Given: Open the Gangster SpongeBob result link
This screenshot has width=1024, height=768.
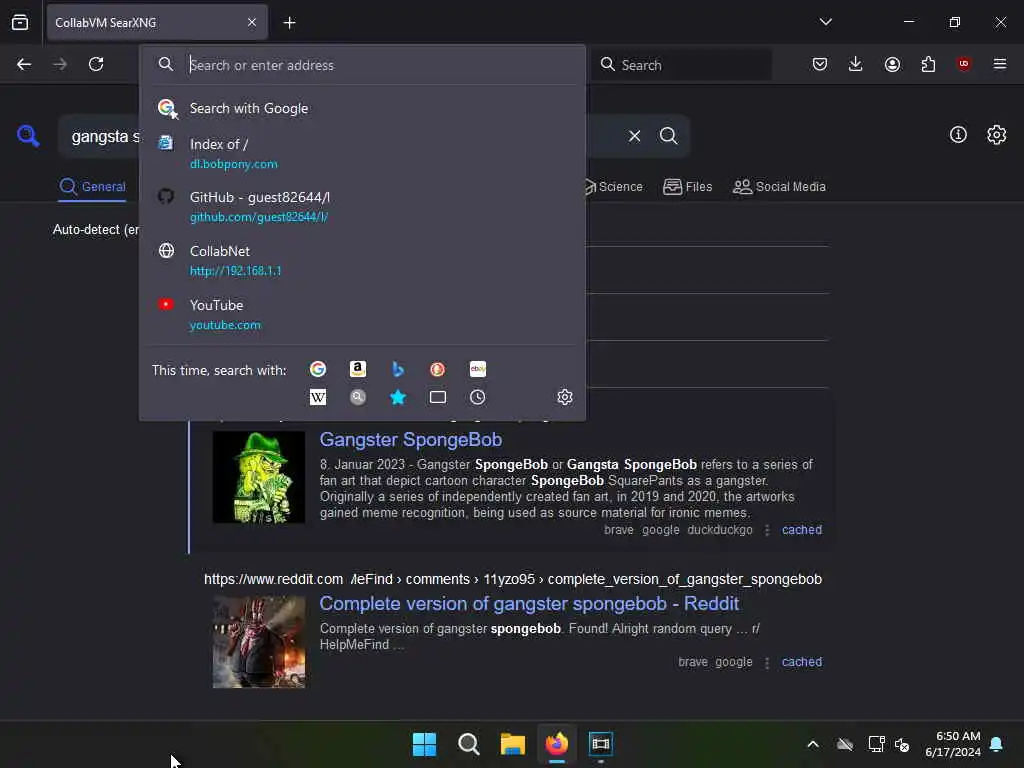Looking at the screenshot, I should click(411, 440).
